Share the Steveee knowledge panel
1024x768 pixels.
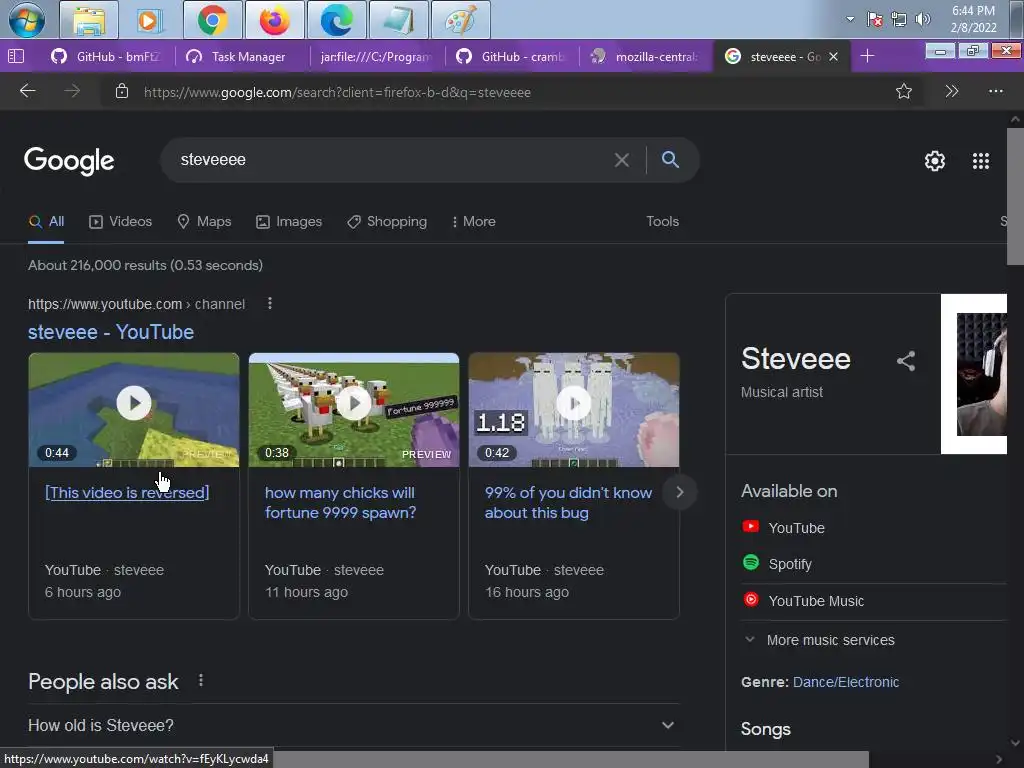906,361
